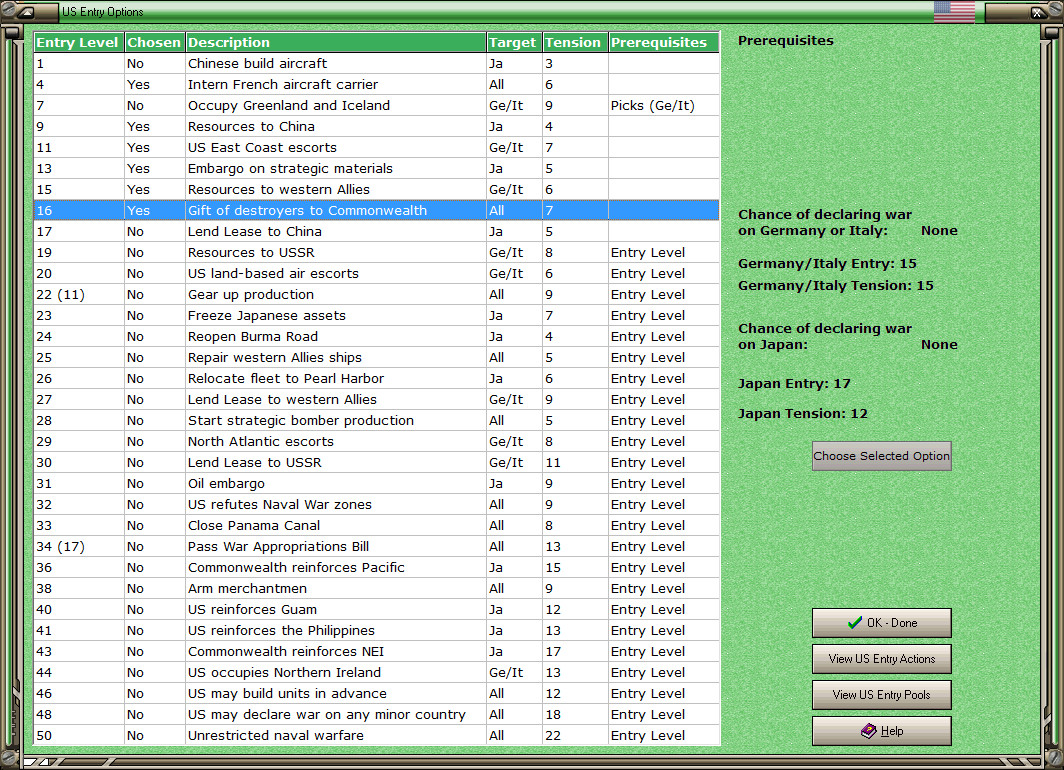Viewport: 1064px width, 770px height.
Task: Click the purple book Help icon
Action: pos(869,731)
